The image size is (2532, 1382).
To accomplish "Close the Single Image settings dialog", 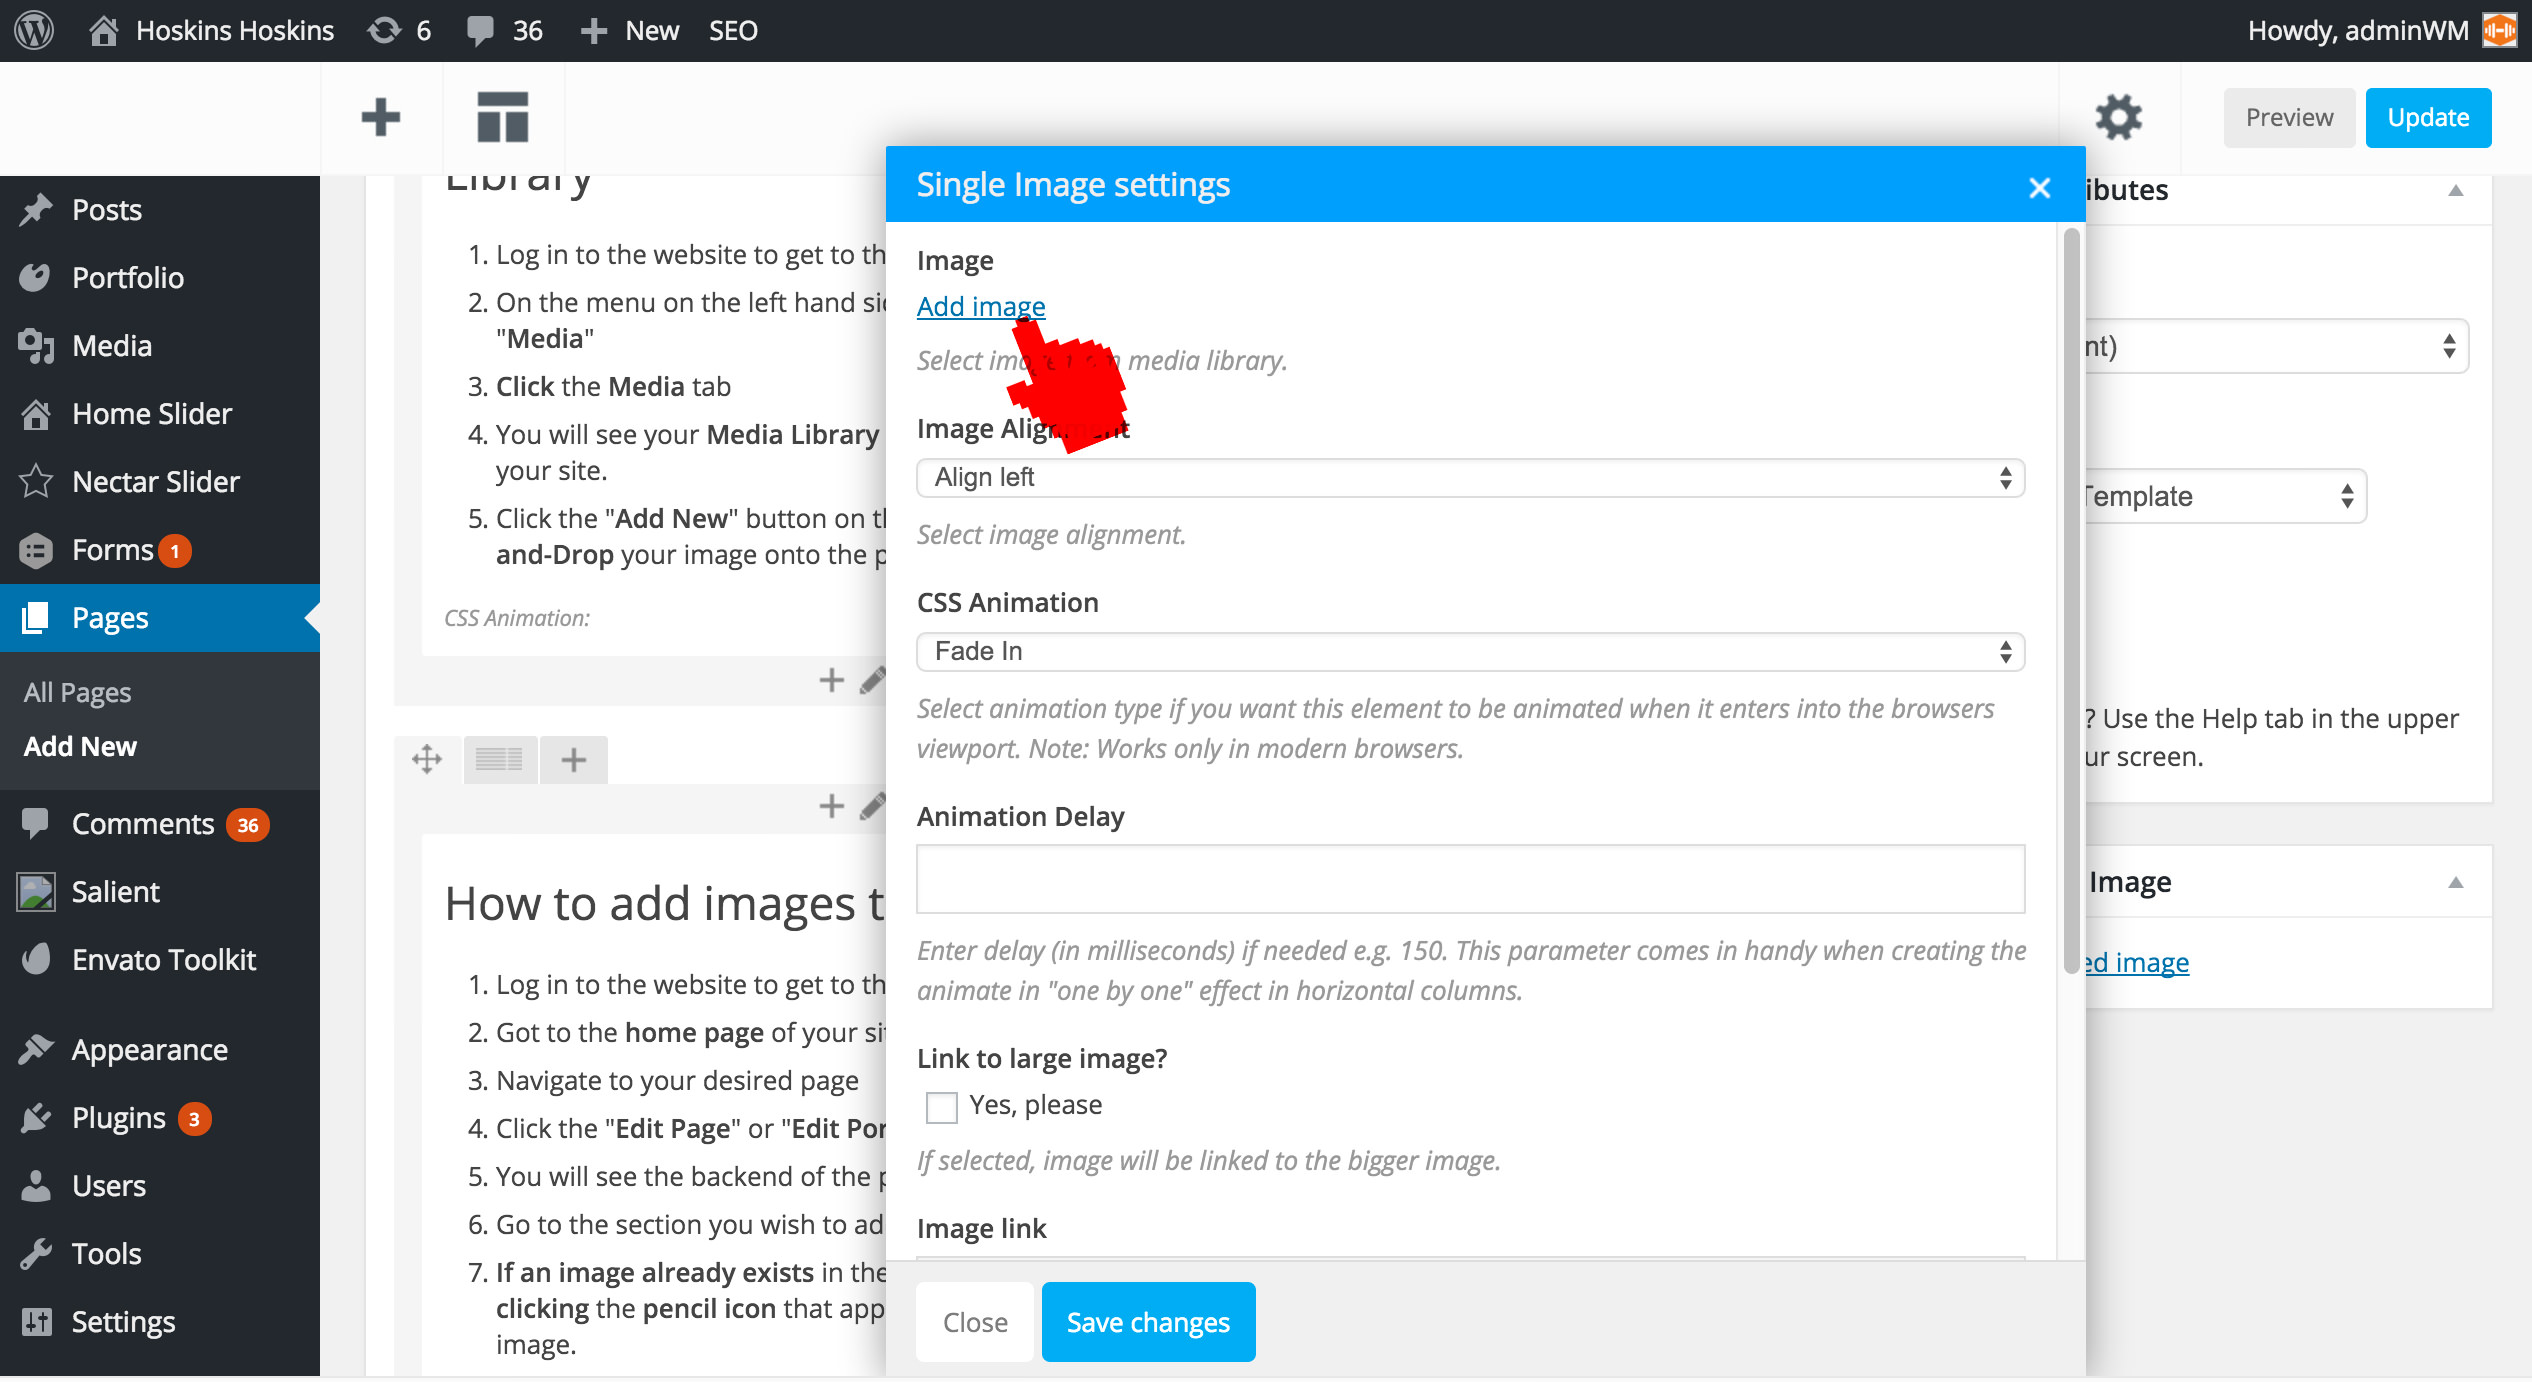I will [2040, 187].
